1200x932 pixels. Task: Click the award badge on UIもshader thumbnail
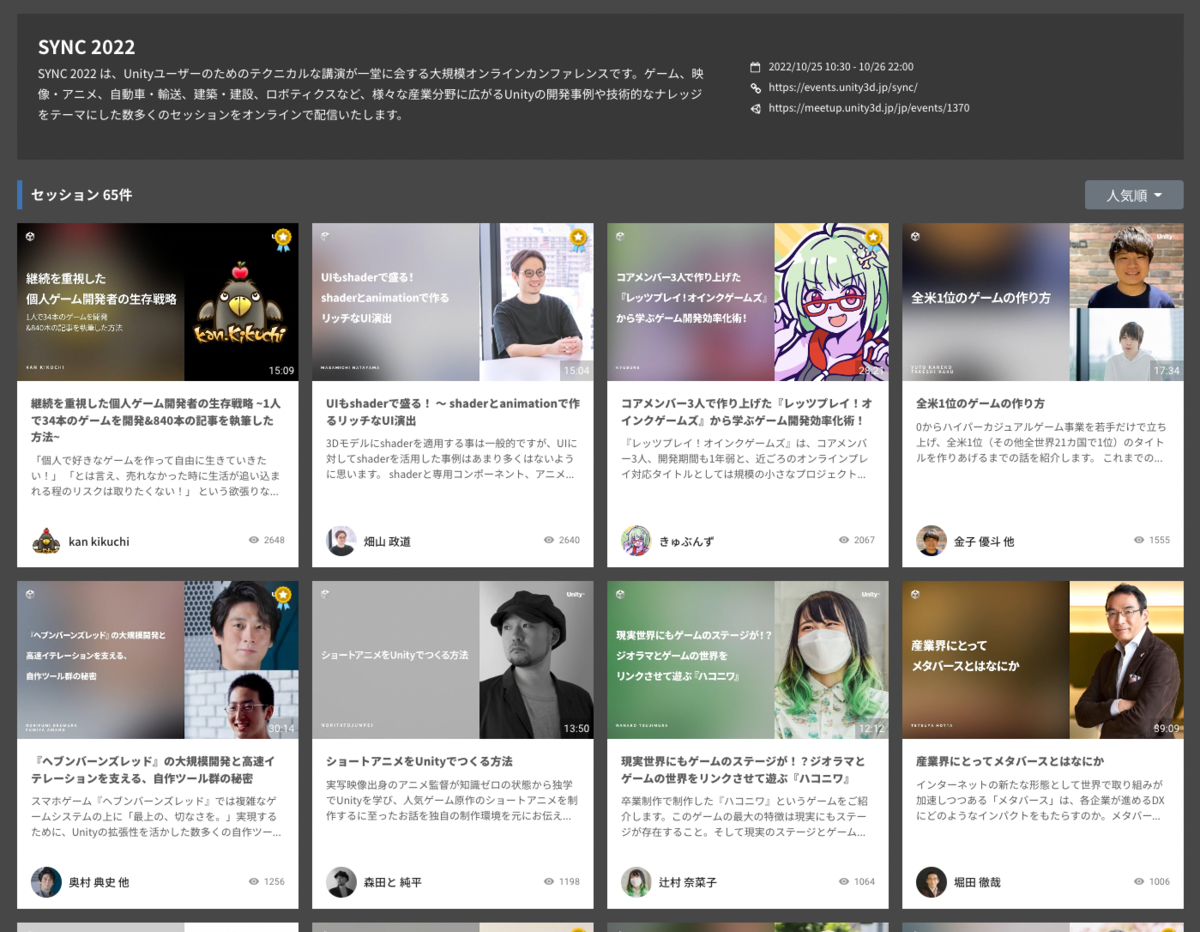coord(578,238)
